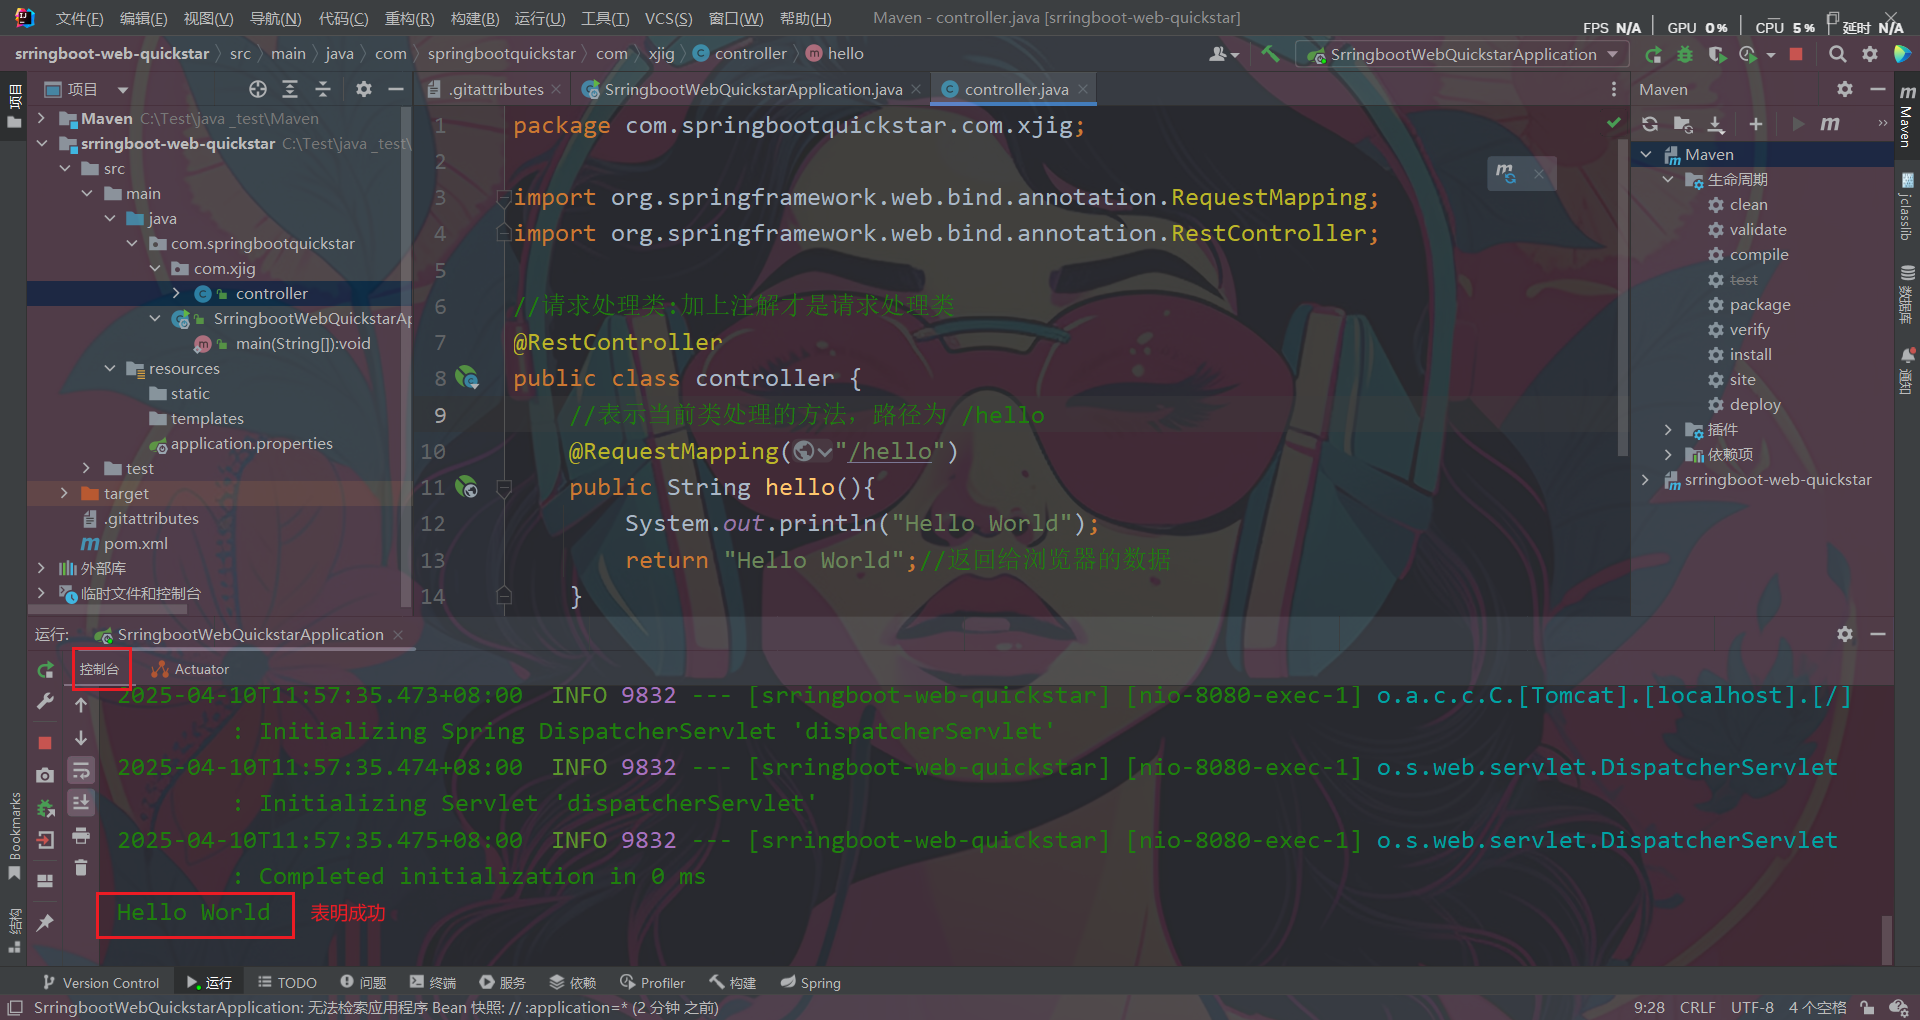Click floating Maven reload changes icon in editor
Screen dimensions: 1920x1020
(x=1506, y=173)
